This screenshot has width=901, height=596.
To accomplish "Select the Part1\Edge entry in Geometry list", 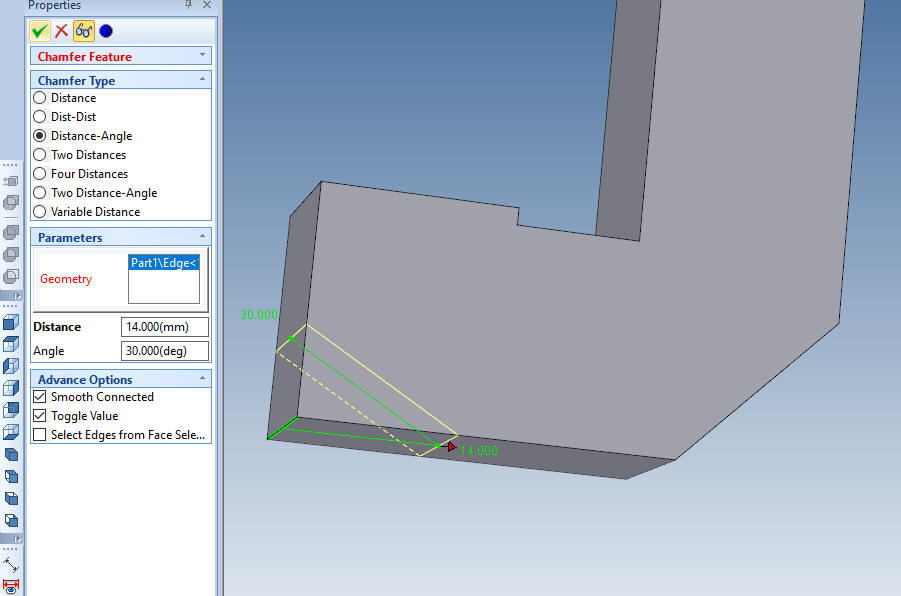I will click(x=164, y=263).
